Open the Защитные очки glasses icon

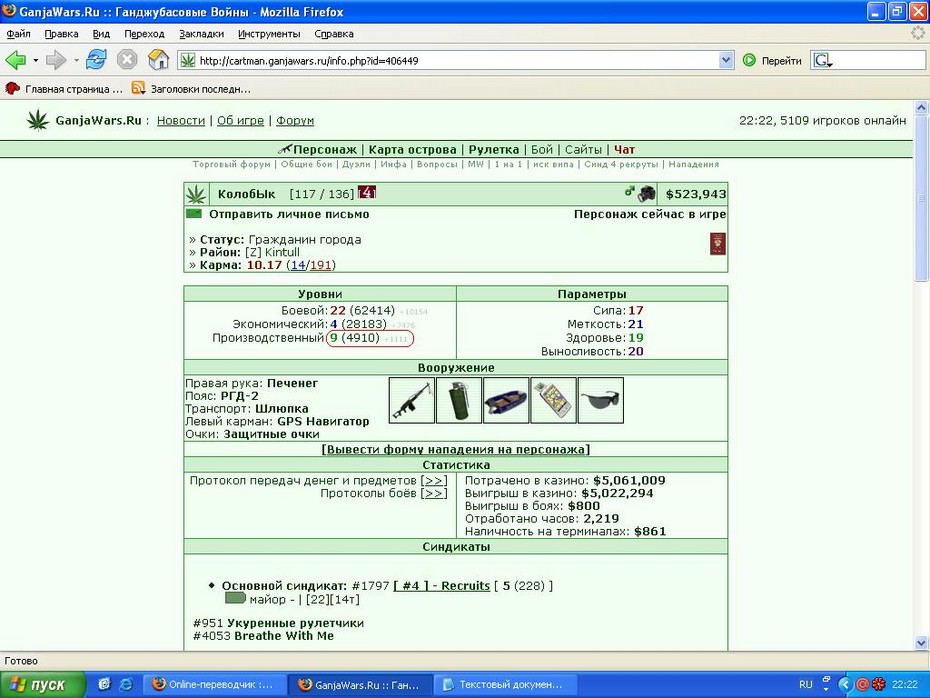(601, 400)
